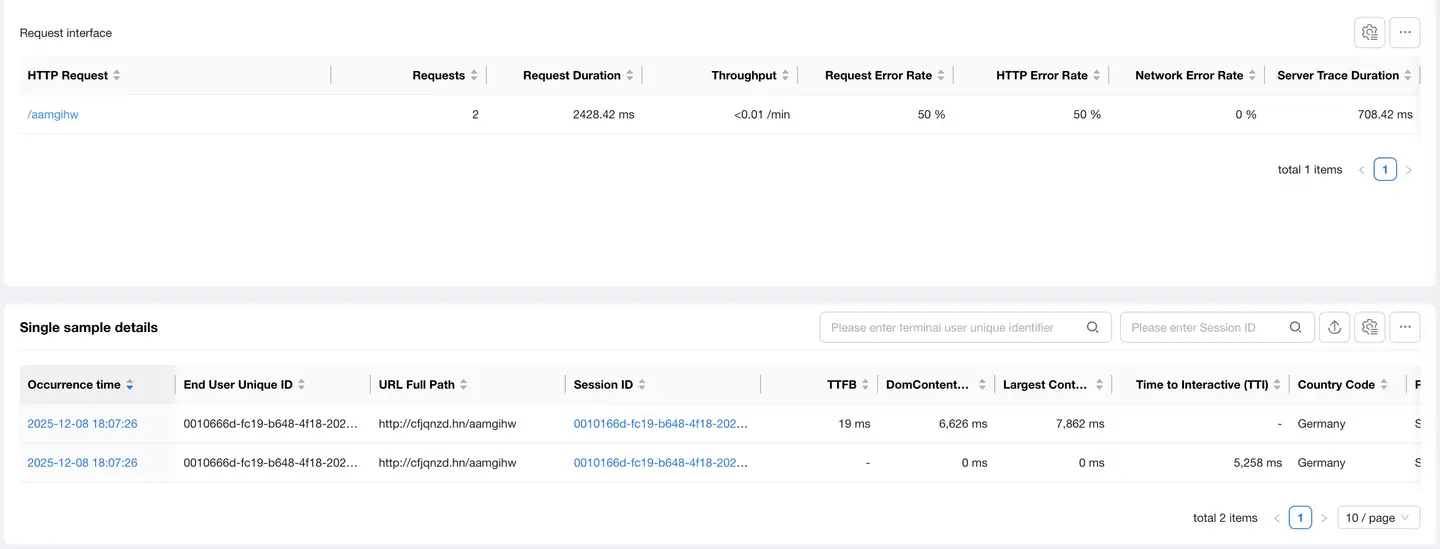1440x549 pixels.
Task: Go to next page in Single sample details
Action: tap(1324, 518)
